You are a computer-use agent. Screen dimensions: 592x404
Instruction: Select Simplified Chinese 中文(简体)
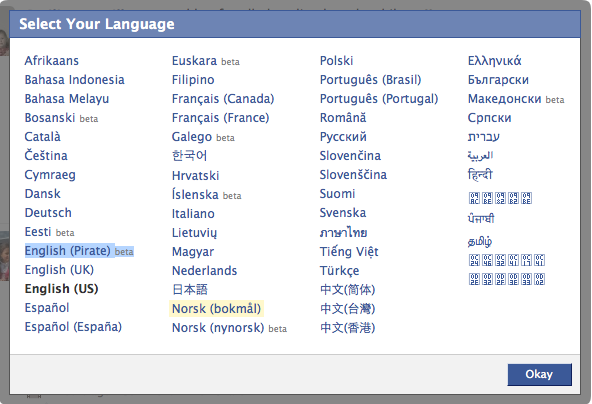[347, 290]
